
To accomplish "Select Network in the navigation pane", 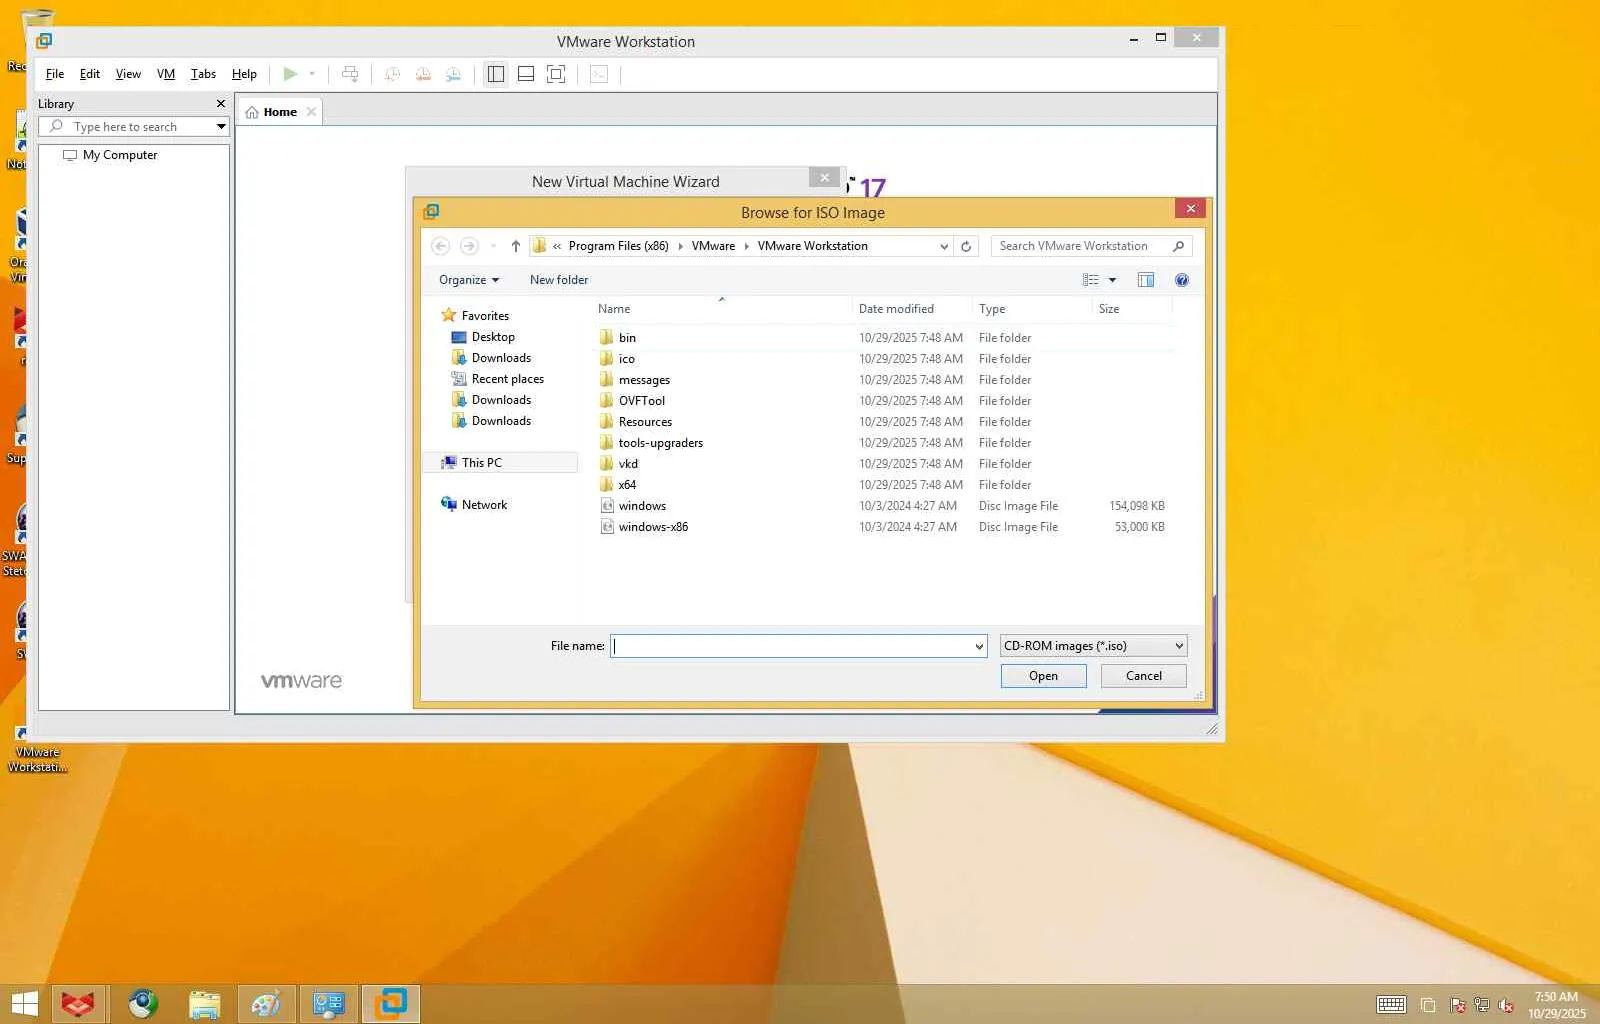I will 484,505.
